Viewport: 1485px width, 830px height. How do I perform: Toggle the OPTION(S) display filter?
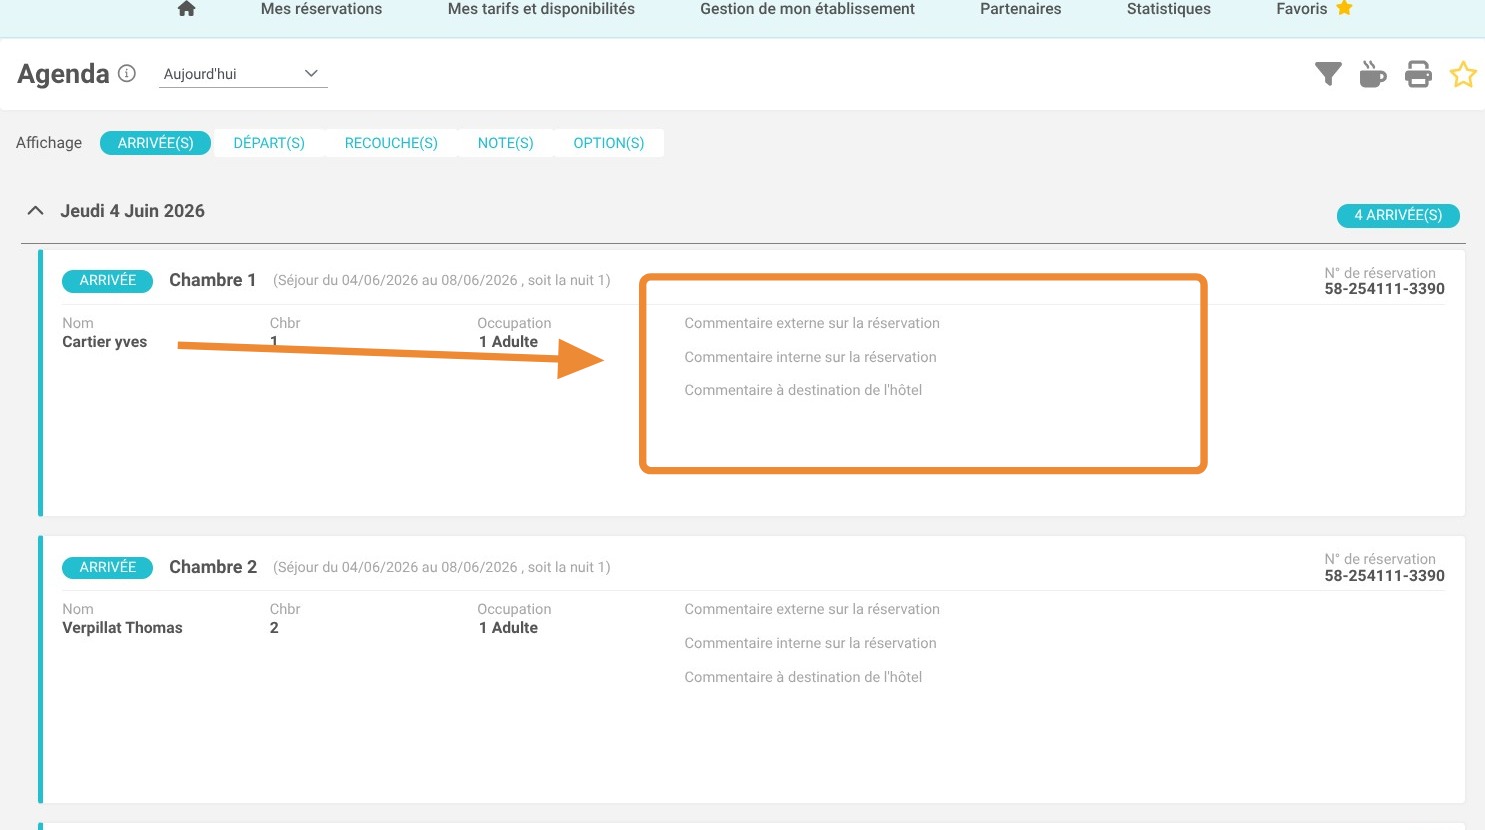pos(608,143)
